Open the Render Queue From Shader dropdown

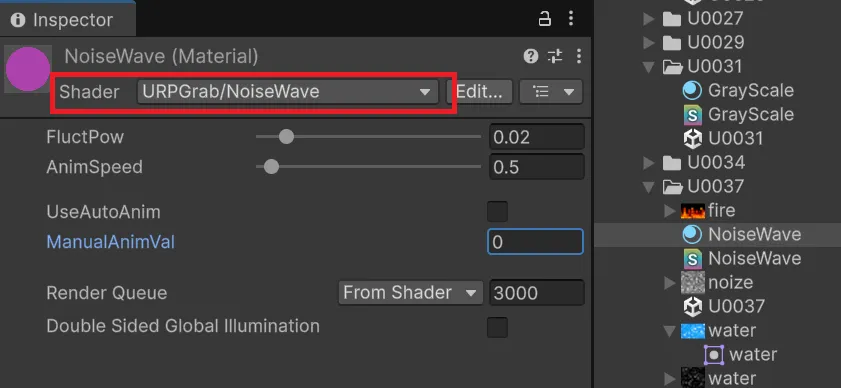point(410,293)
